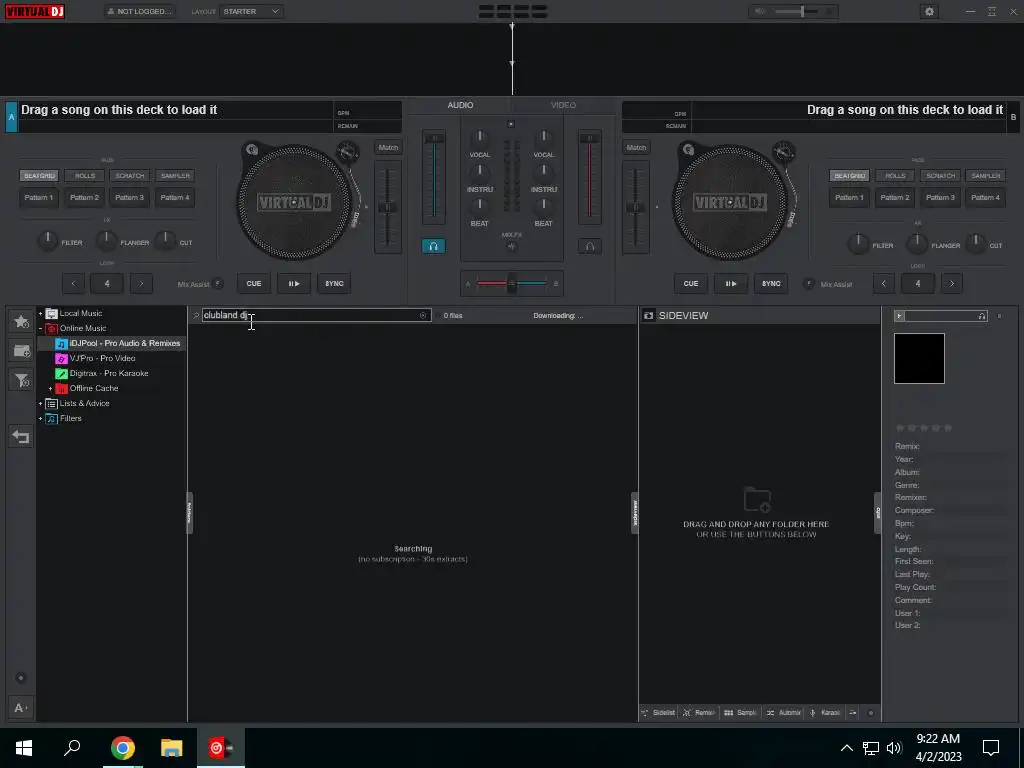Open Google Chrome from taskbar
The width and height of the screenshot is (1024, 768).
(x=123, y=747)
